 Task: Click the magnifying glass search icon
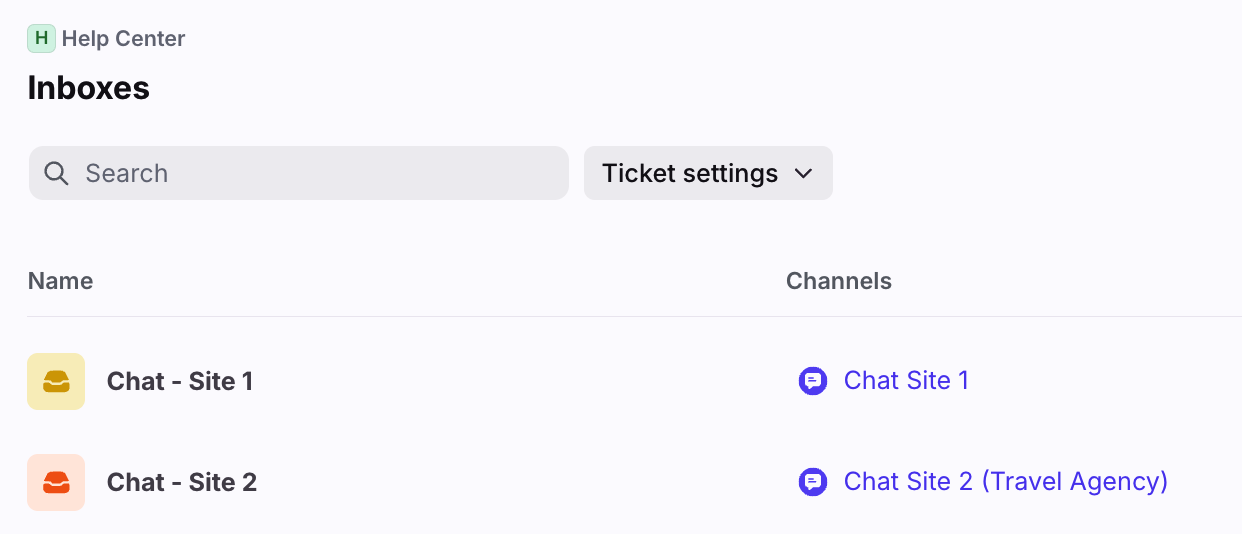57,173
